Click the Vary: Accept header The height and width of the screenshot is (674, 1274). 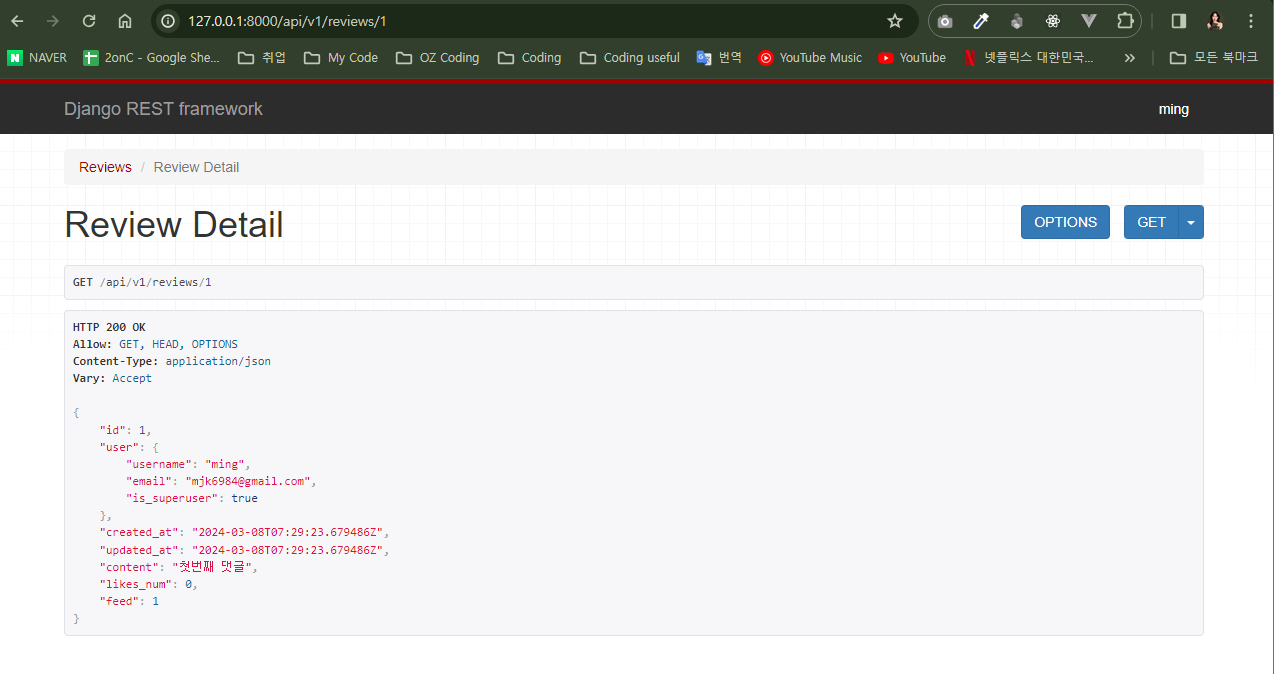tap(112, 378)
